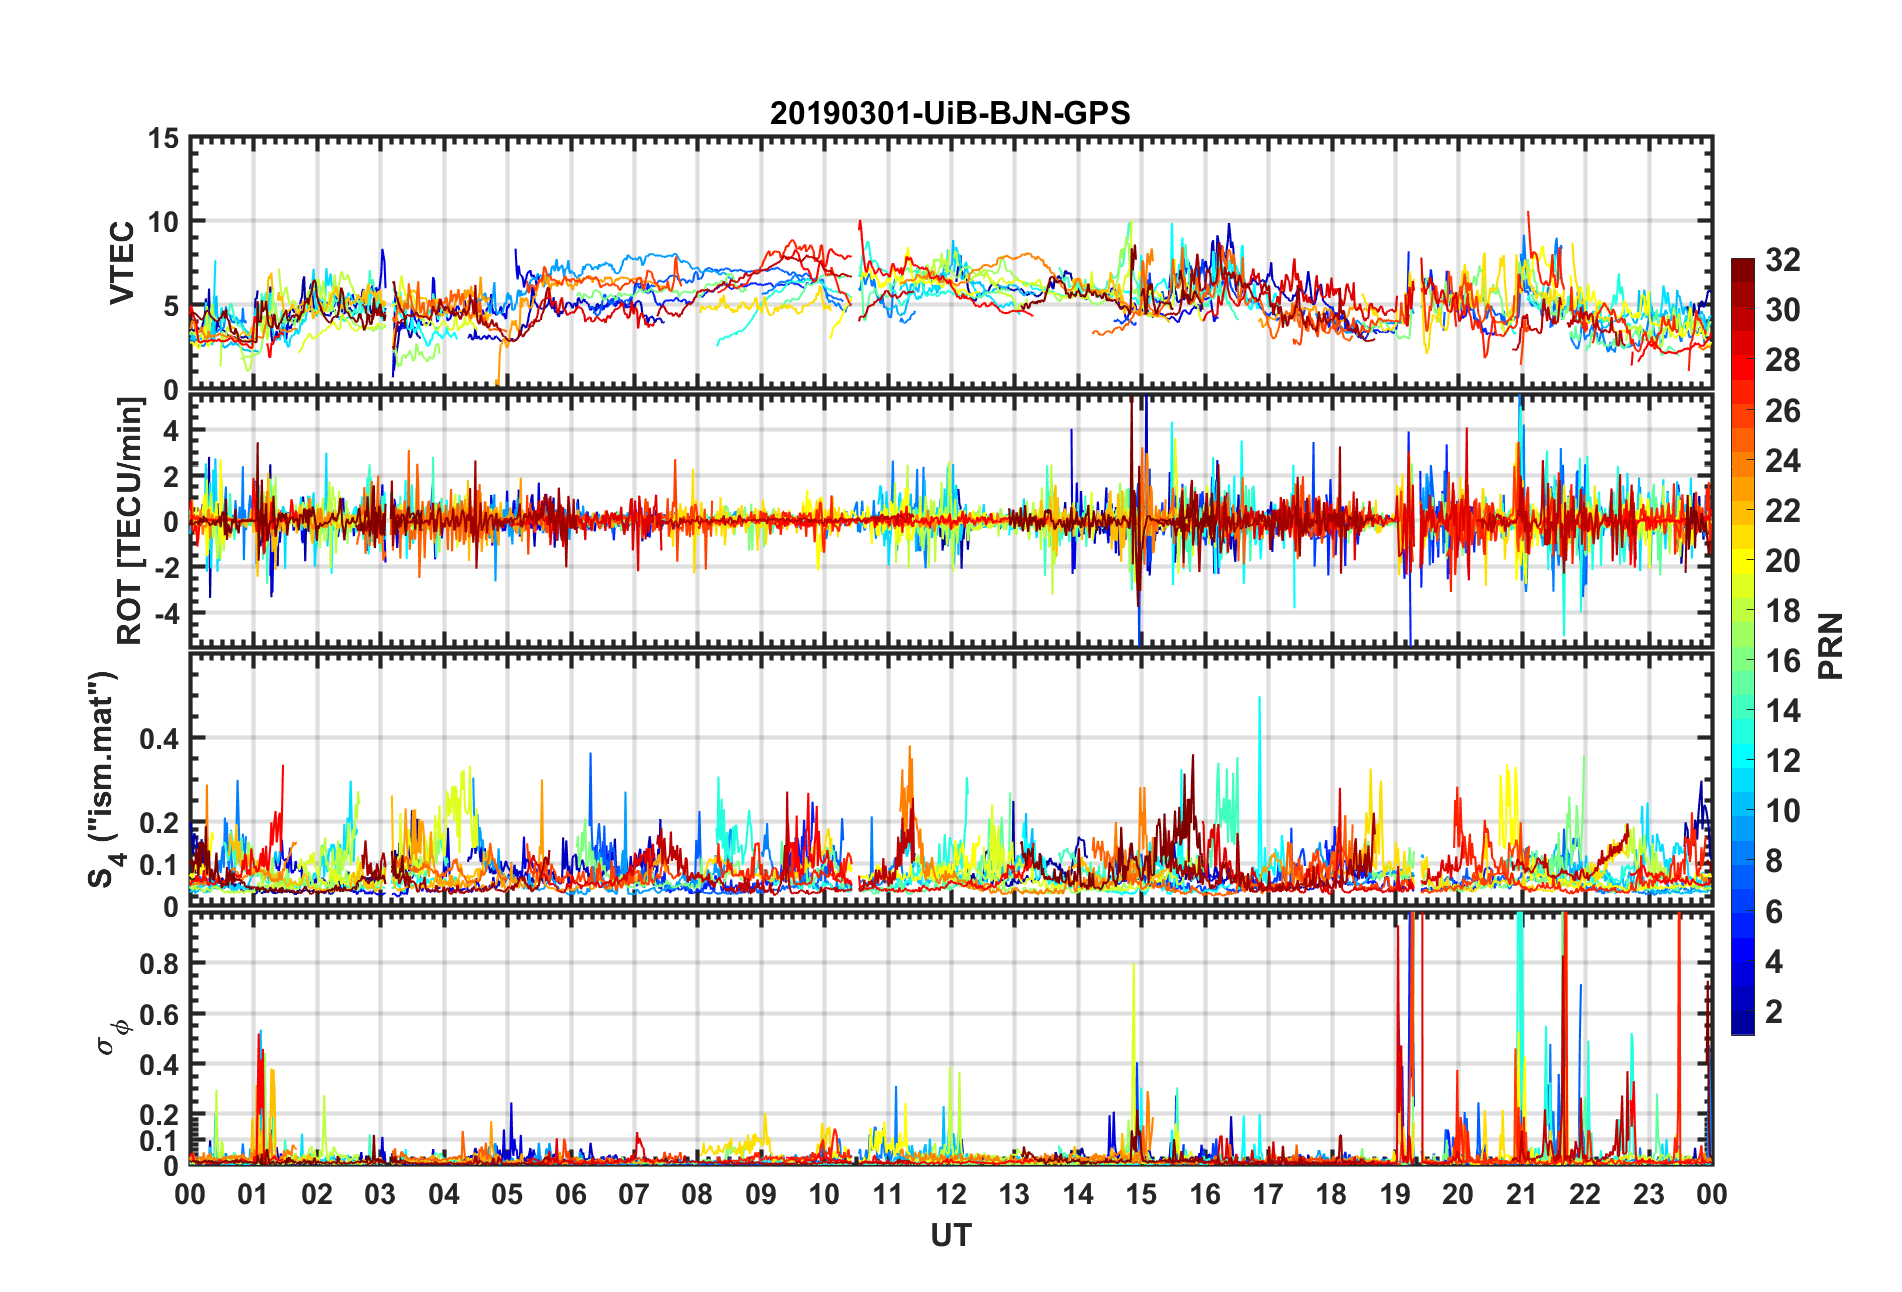Click the PRN colorbar gradient
The image size is (1902, 1292).
click(x=1743, y=646)
